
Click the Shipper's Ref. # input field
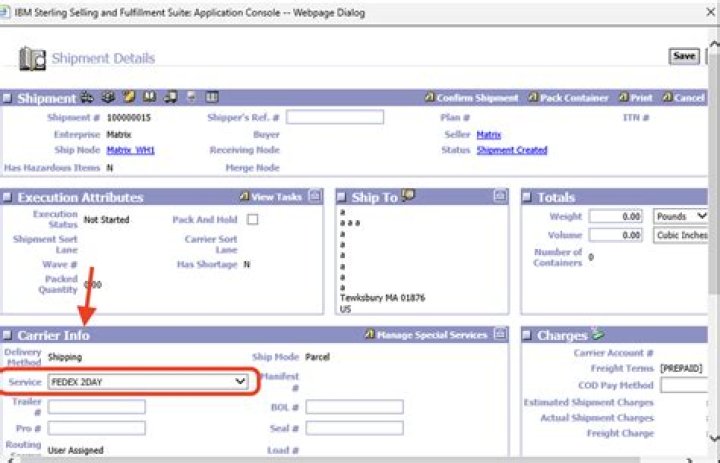click(x=335, y=117)
